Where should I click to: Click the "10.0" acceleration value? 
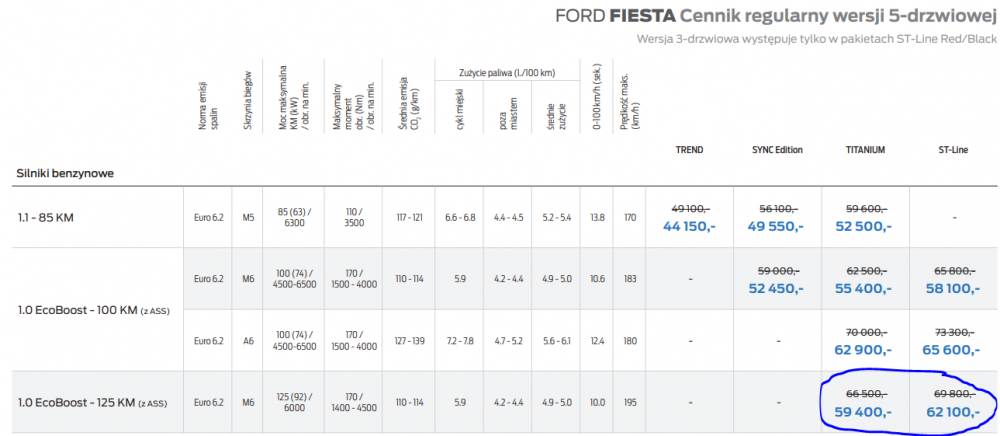pyautogui.click(x=597, y=402)
